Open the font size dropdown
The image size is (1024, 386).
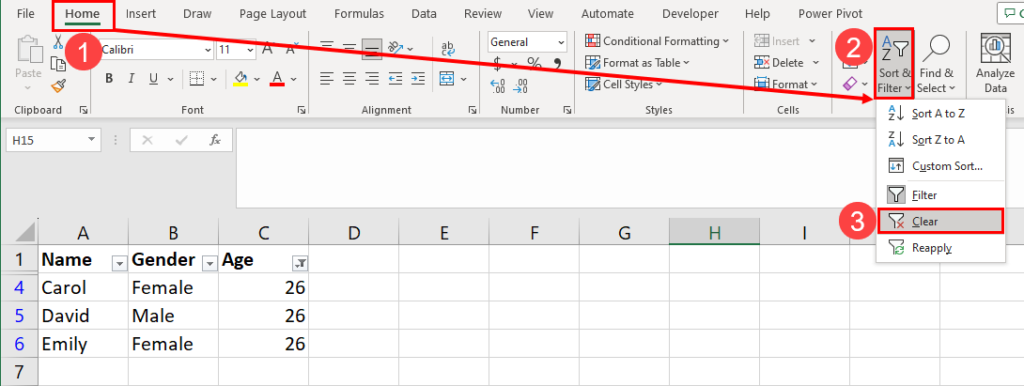point(250,49)
